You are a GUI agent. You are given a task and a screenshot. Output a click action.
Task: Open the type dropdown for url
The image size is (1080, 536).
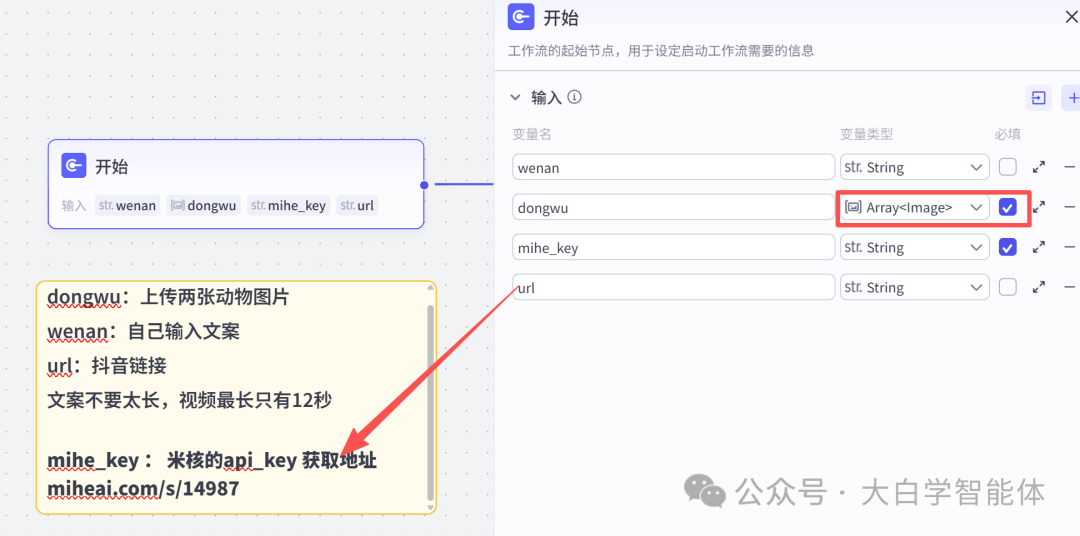[x=915, y=287]
